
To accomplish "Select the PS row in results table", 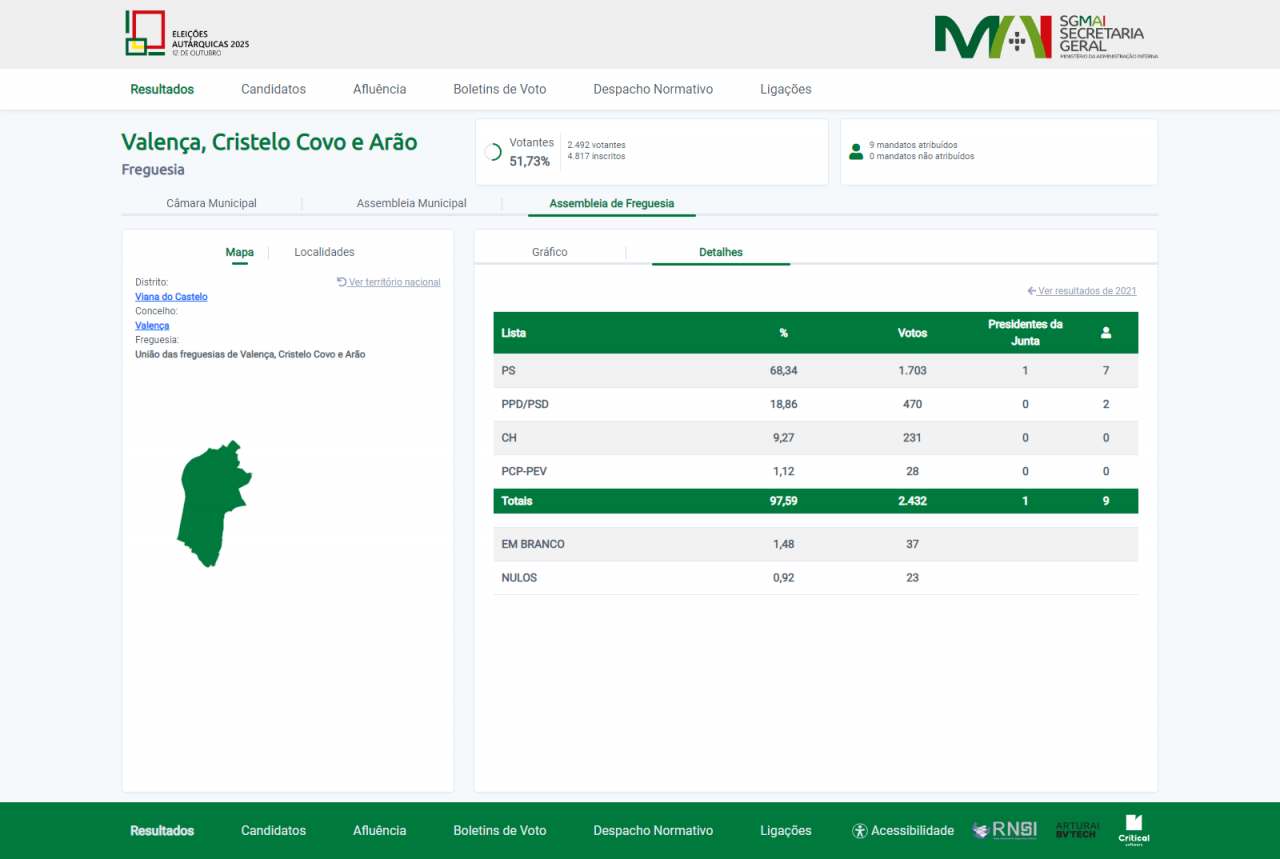I will [815, 371].
